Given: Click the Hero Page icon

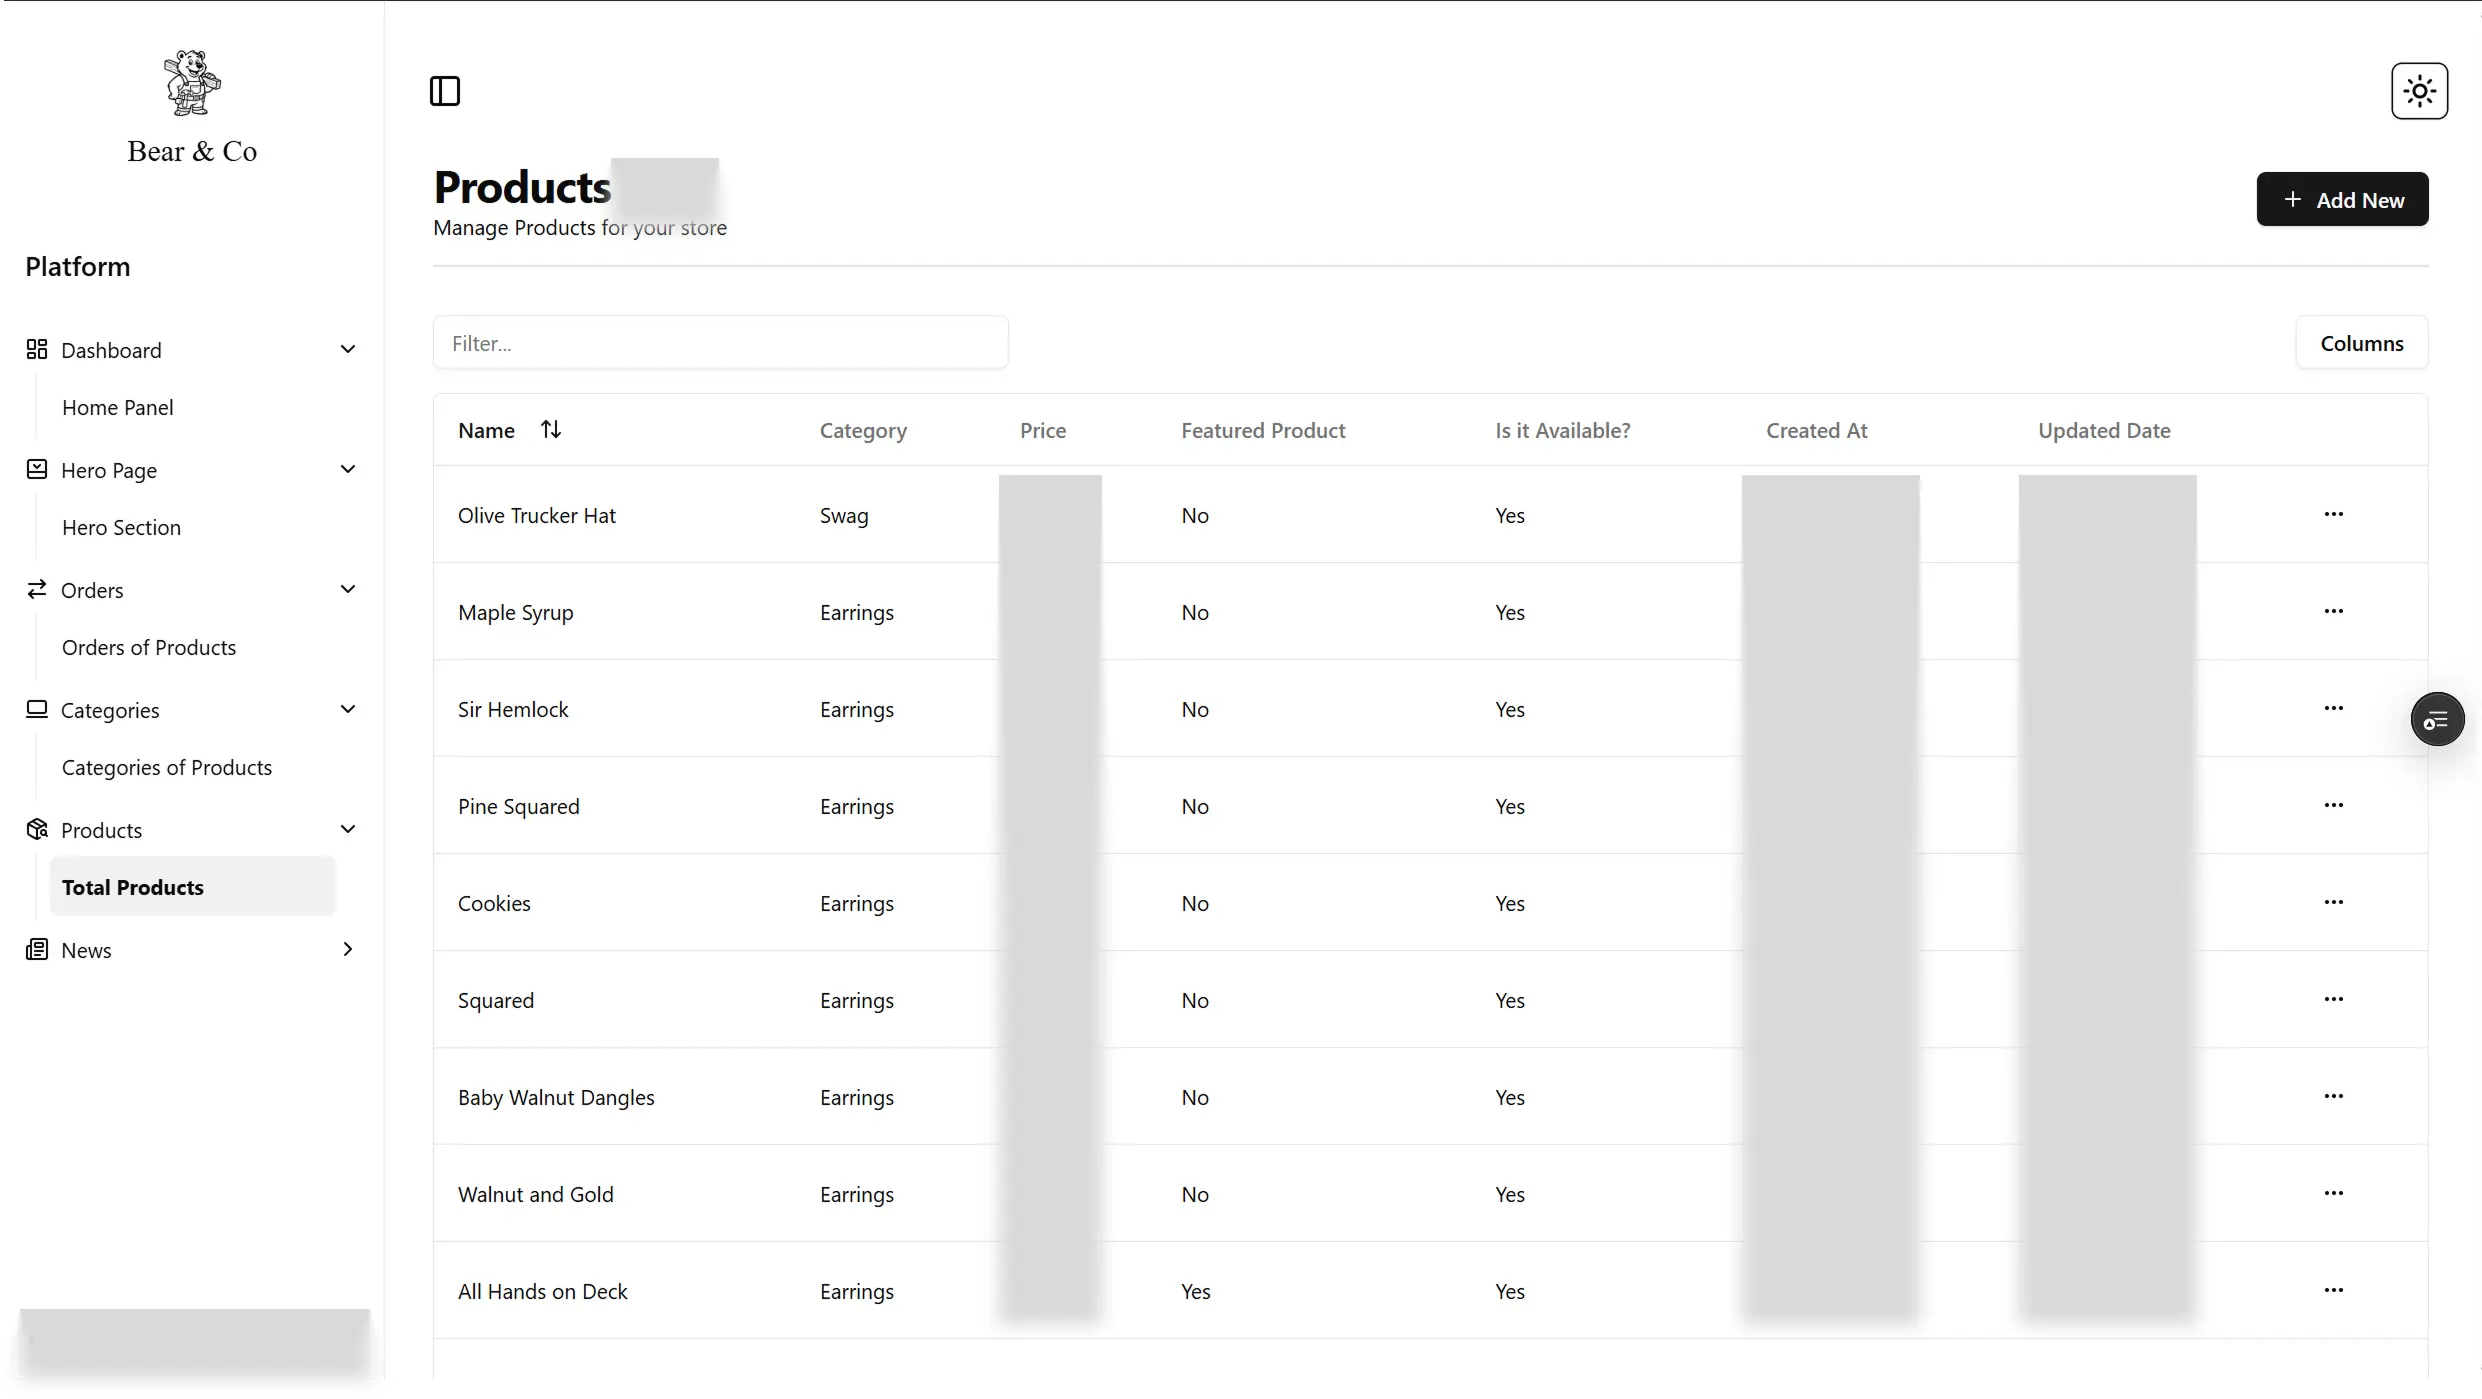Looking at the screenshot, I should coord(37,469).
